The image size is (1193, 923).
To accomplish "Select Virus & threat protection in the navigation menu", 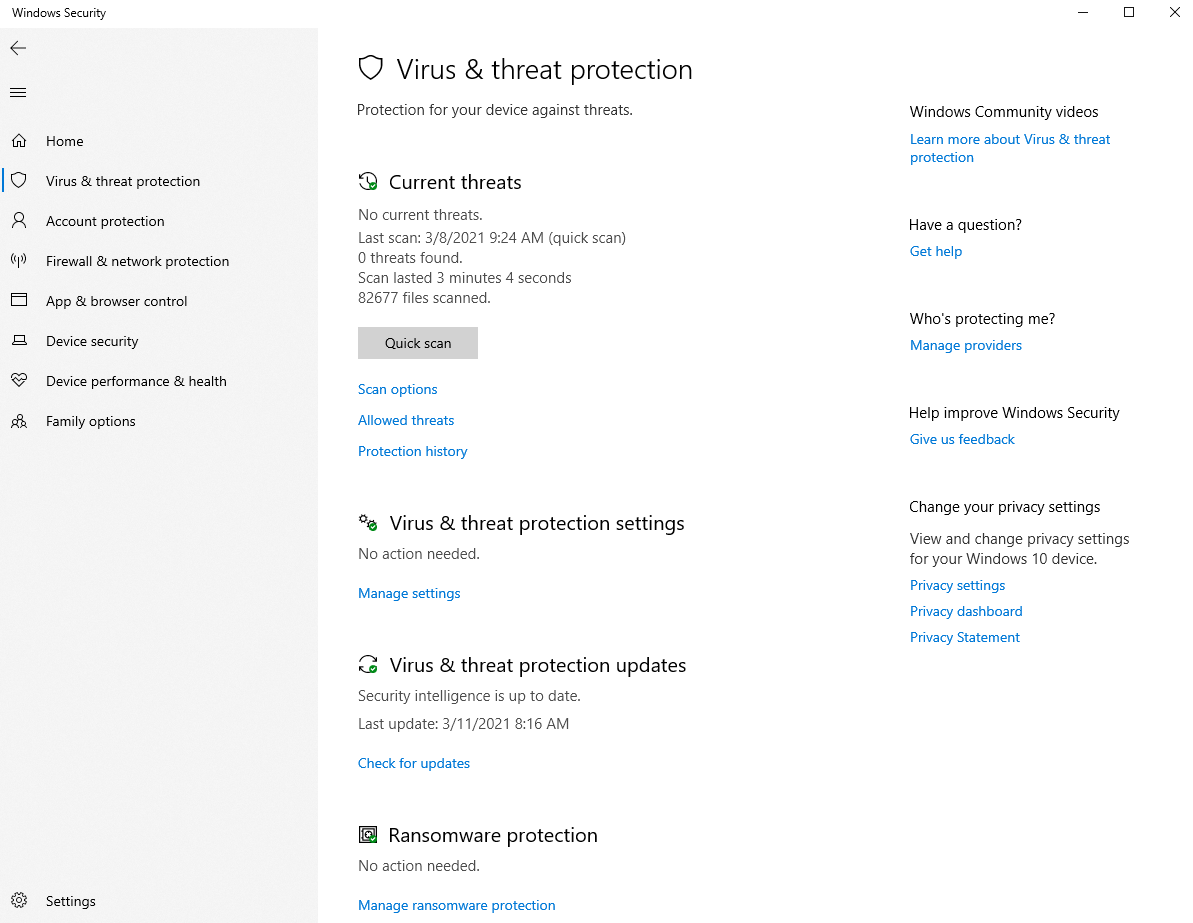I will click(122, 180).
